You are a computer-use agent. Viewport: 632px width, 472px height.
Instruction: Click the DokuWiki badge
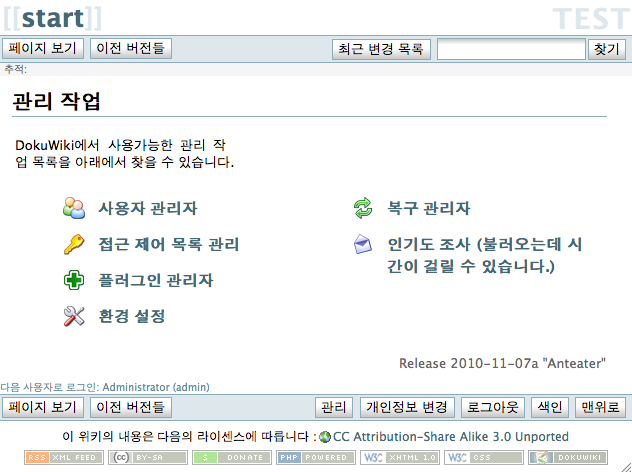(x=568, y=457)
